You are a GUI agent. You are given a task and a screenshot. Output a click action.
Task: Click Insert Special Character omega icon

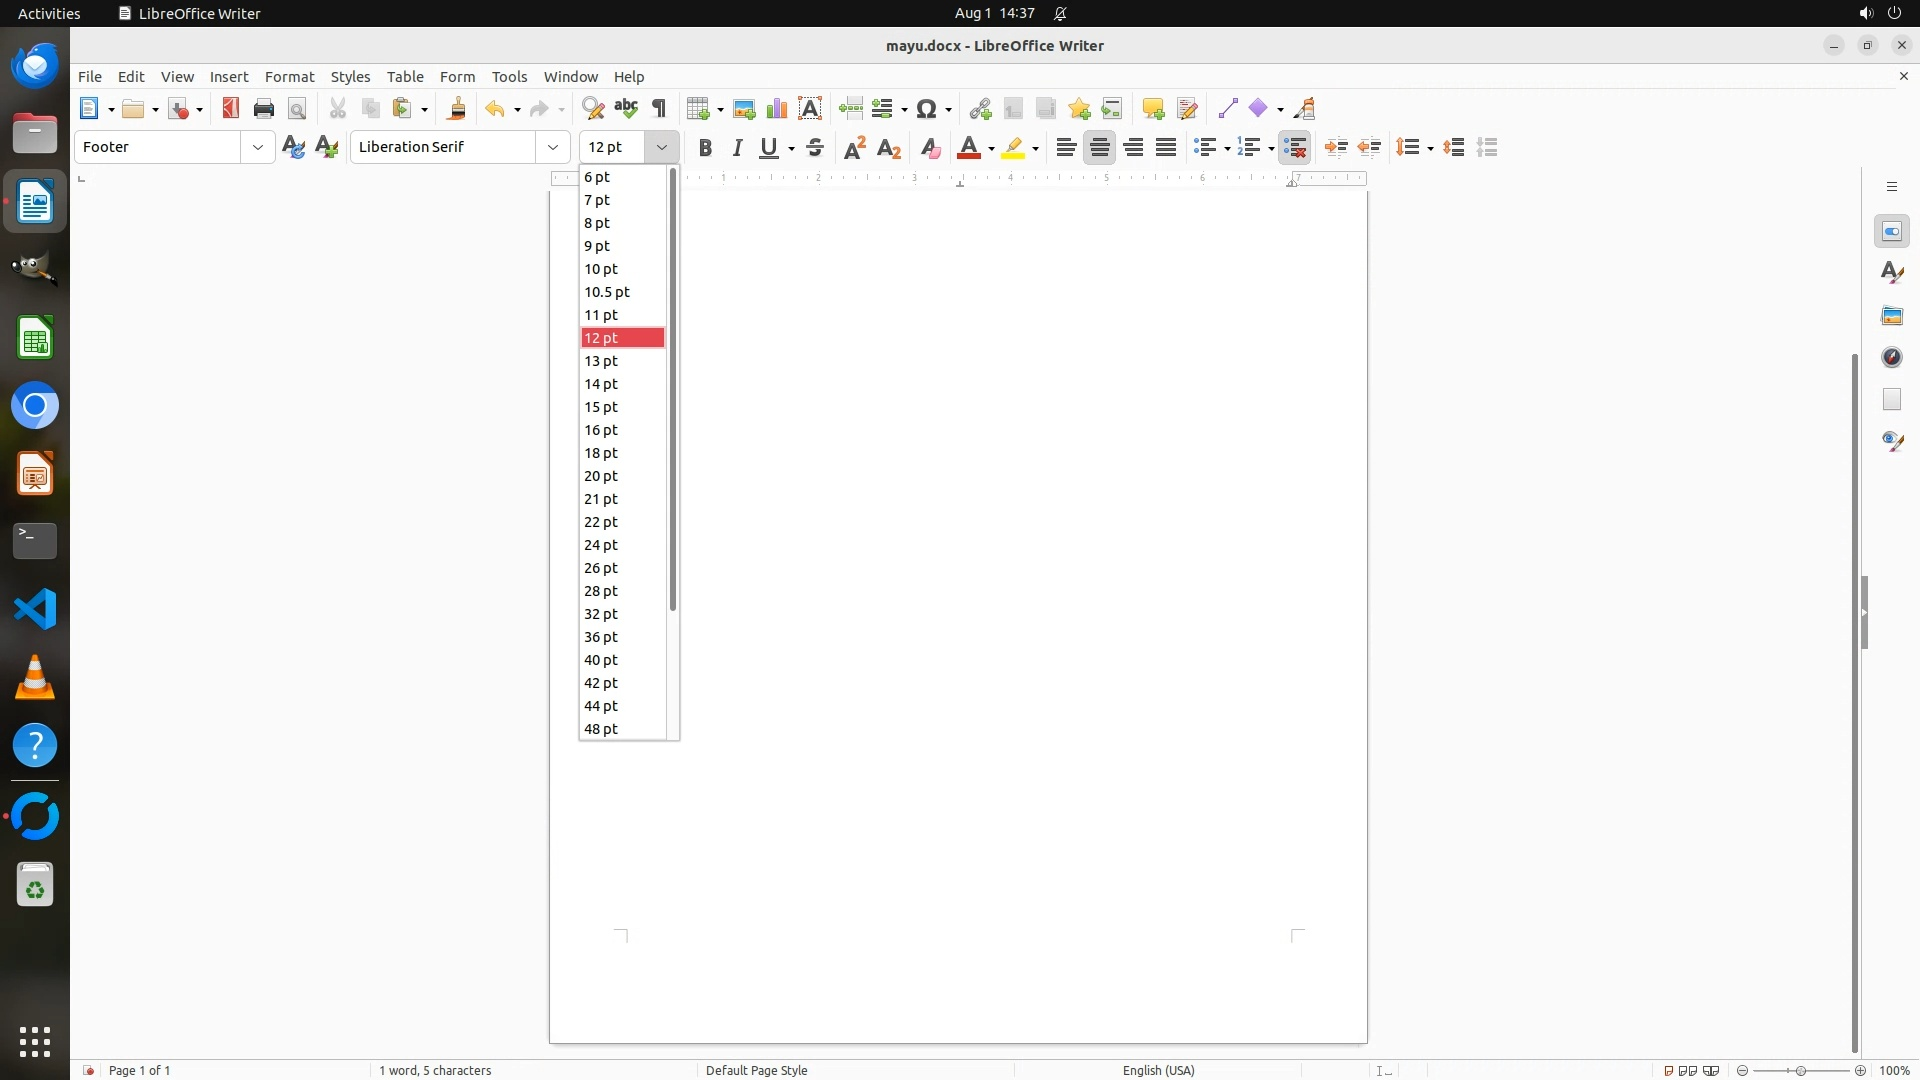click(x=926, y=108)
